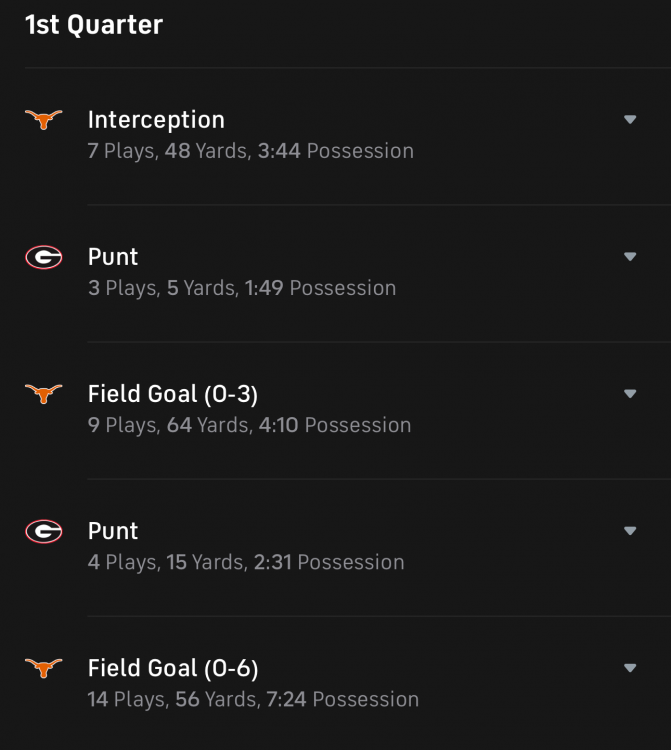Viewport: 671px width, 750px height.
Task: Select the Field Goal (0-6) drive title
Action: point(173,668)
